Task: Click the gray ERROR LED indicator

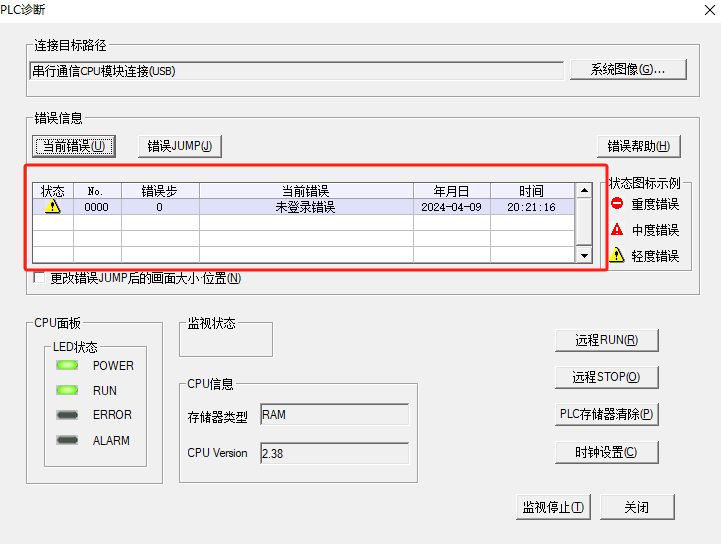Action: pyautogui.click(x=68, y=415)
